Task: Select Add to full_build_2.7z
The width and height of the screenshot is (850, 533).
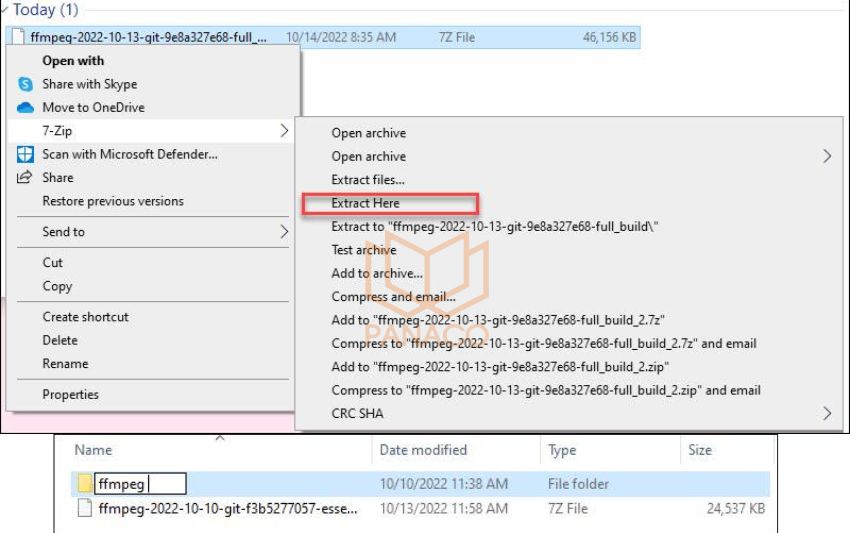Action: 498,320
